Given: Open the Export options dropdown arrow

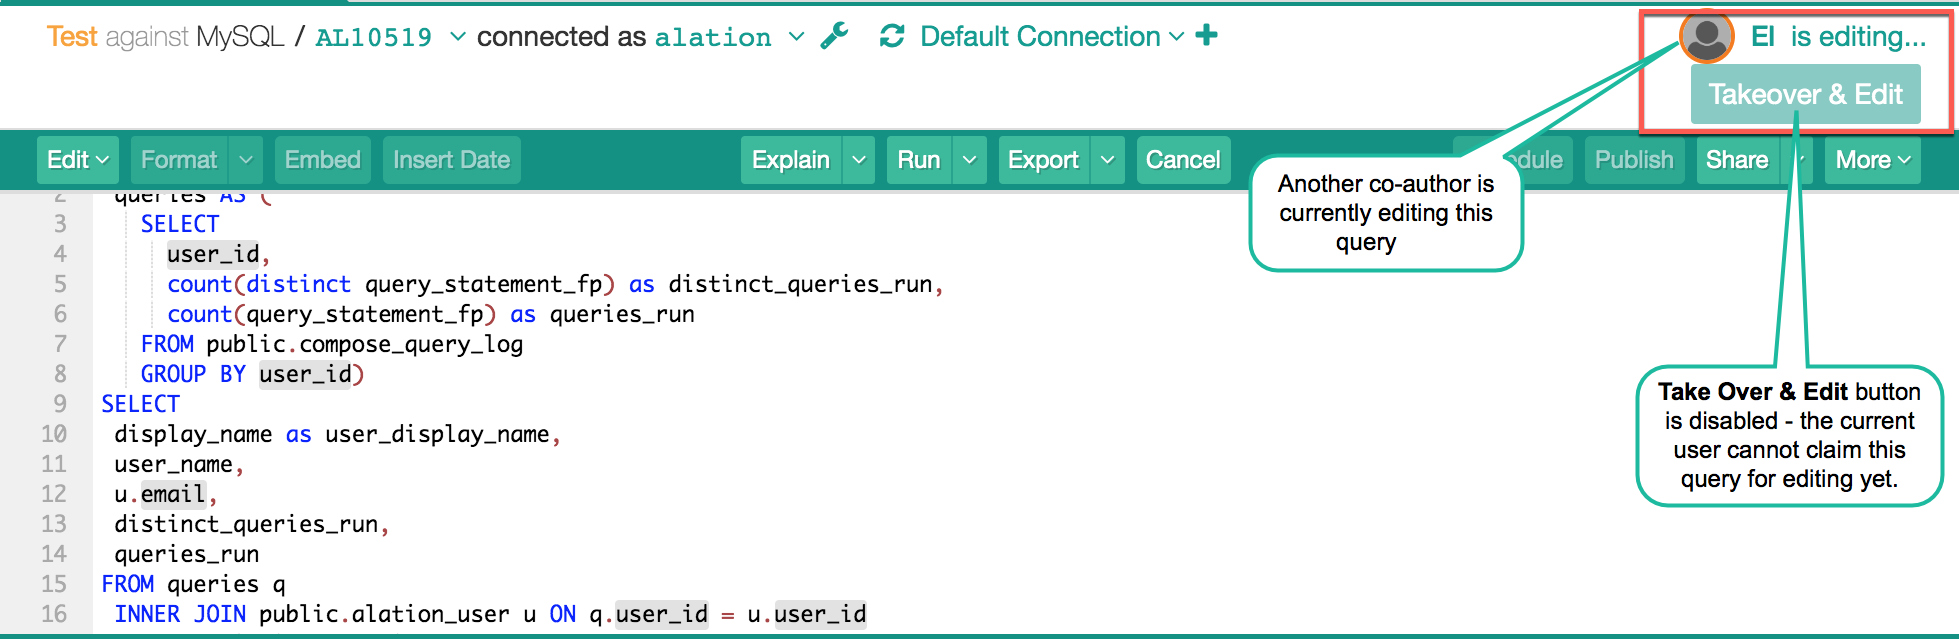Looking at the screenshot, I should click(x=1107, y=160).
